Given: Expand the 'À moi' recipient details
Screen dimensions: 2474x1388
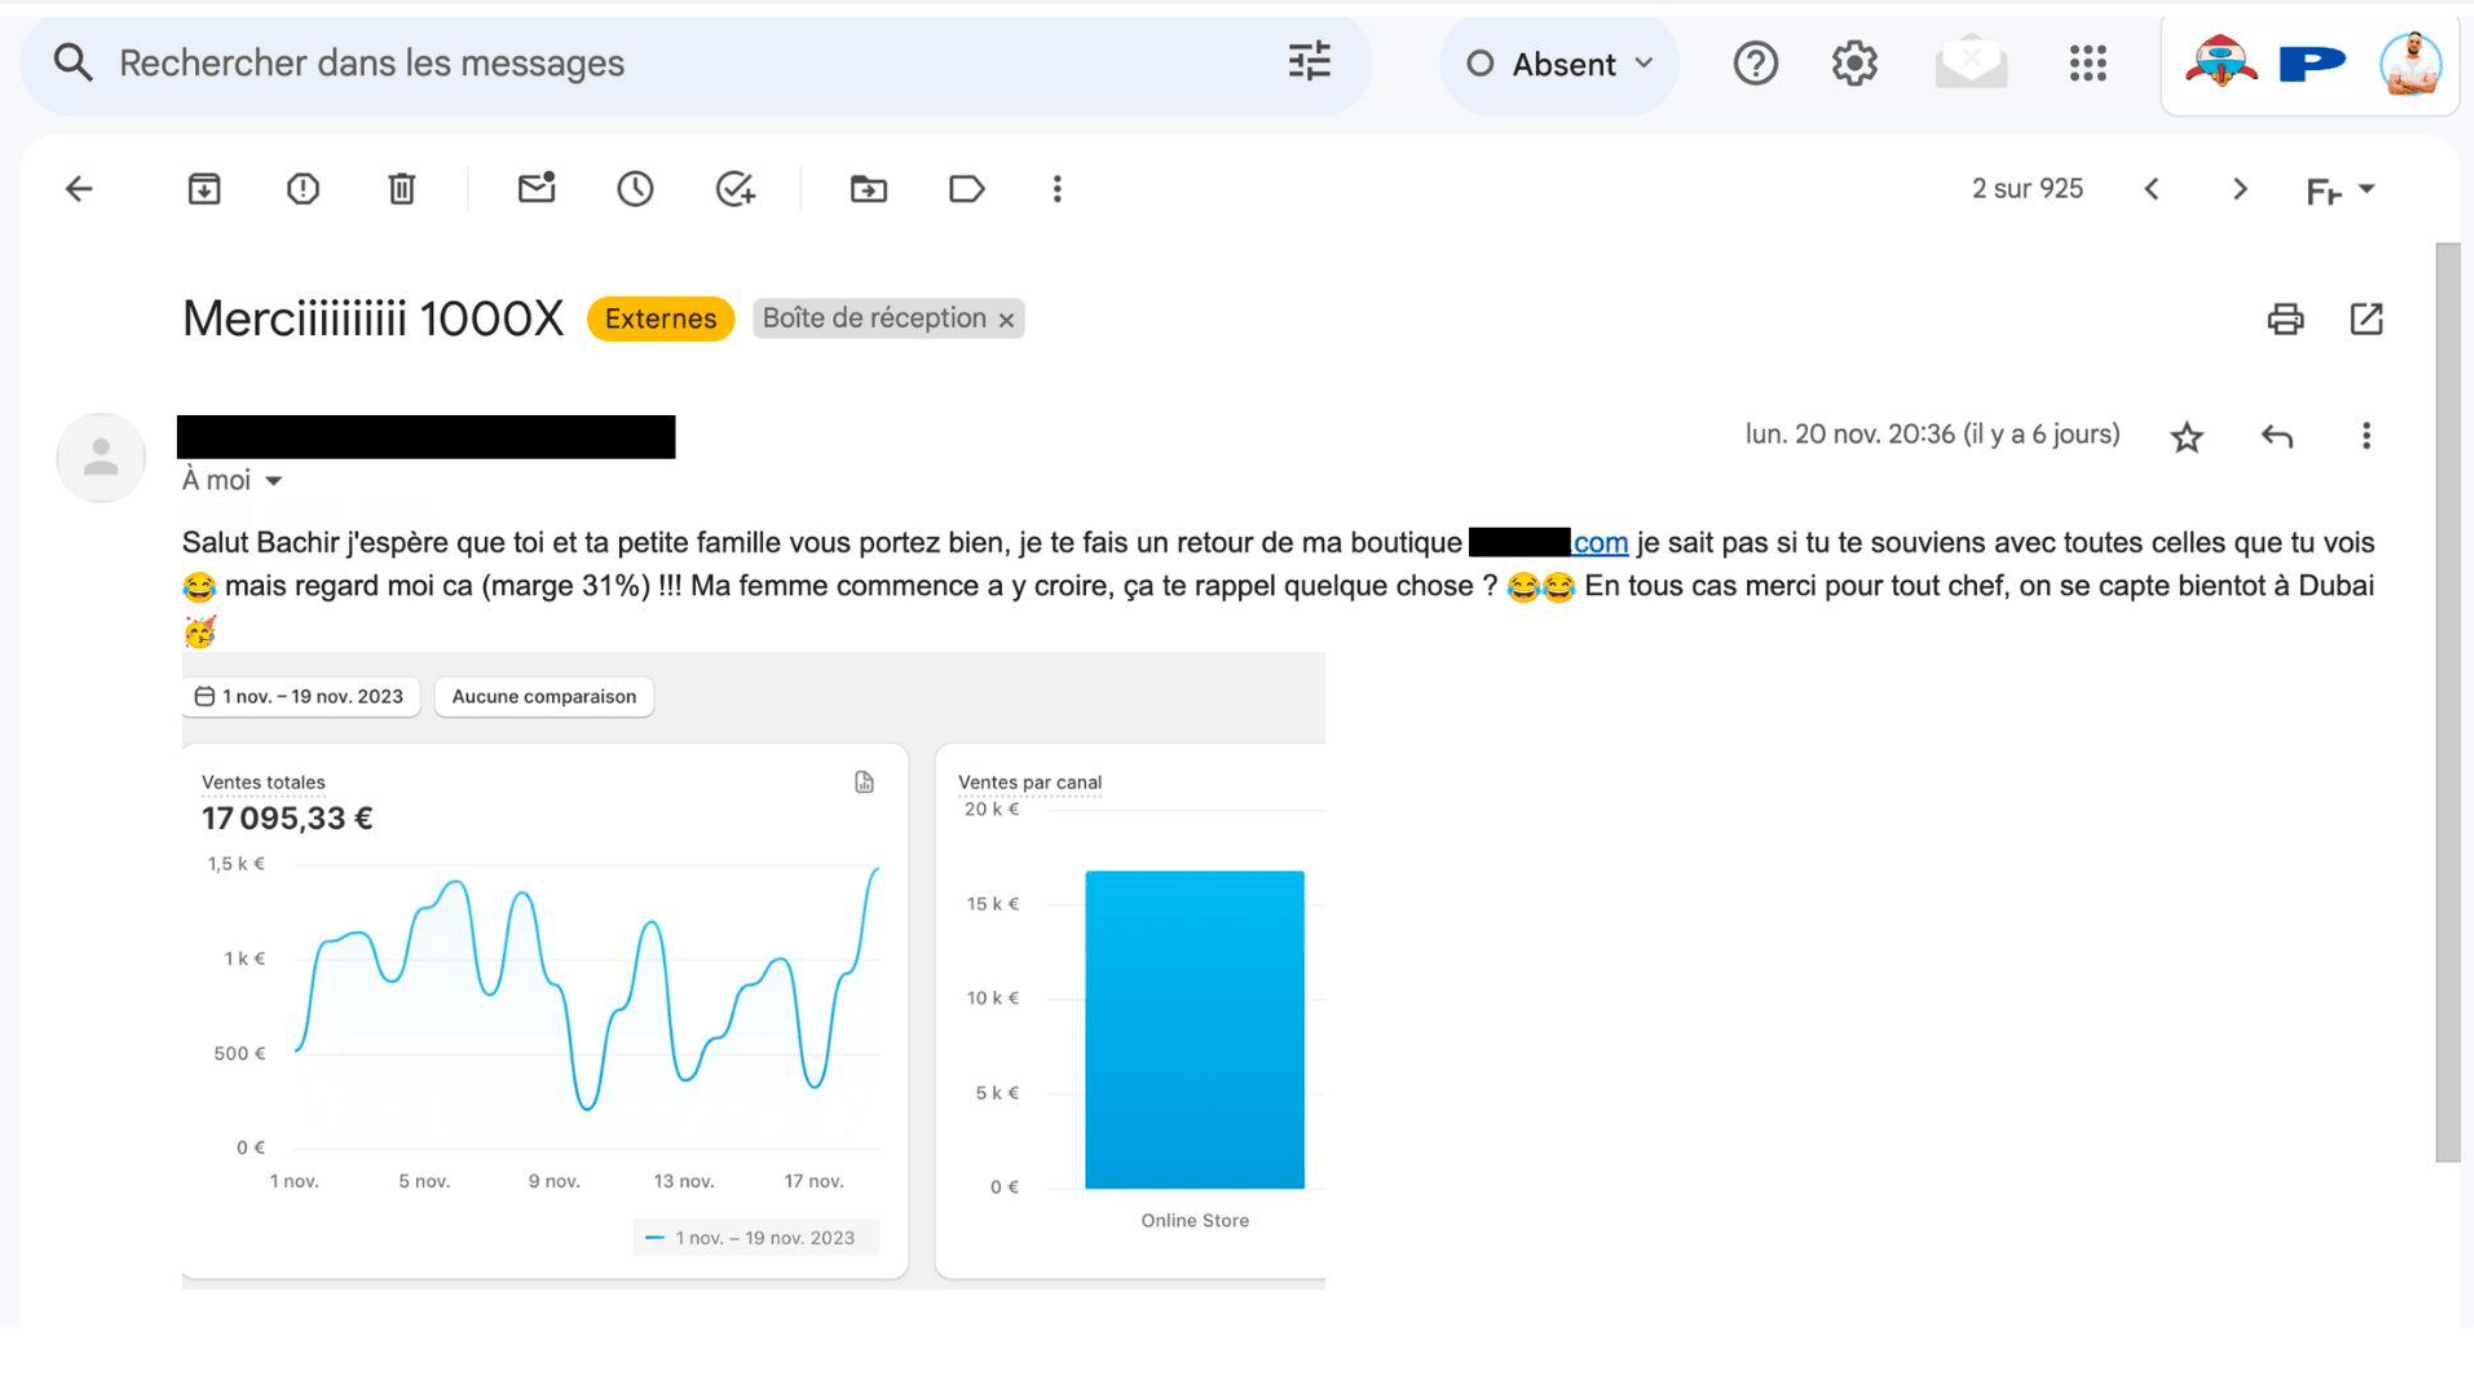Looking at the screenshot, I should pos(273,481).
